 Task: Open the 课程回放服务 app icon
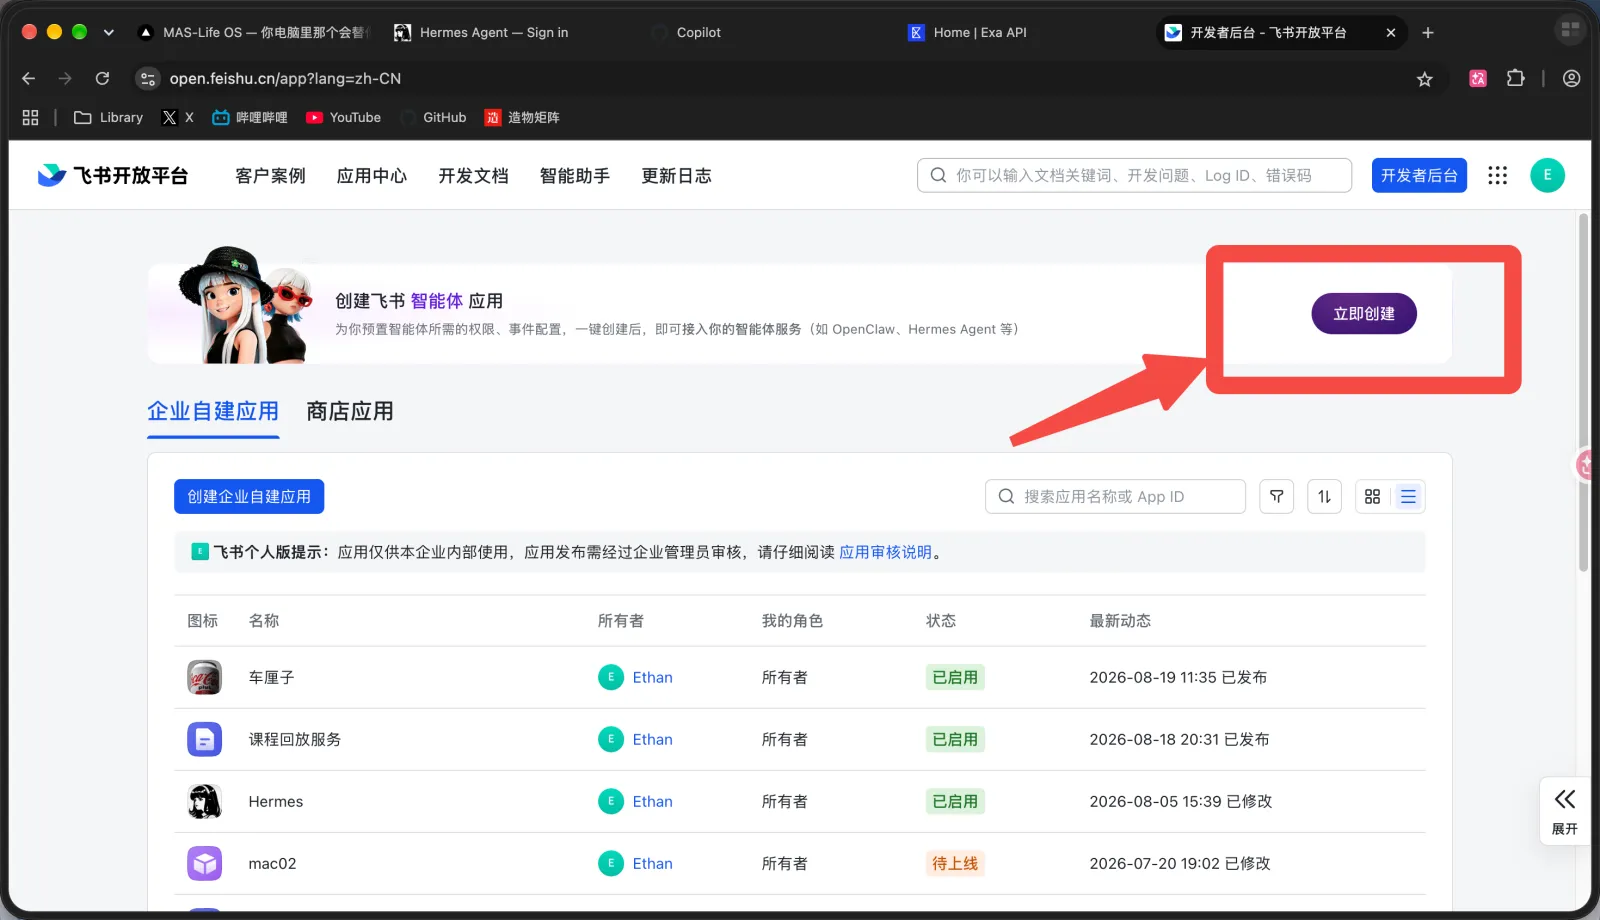pos(204,739)
